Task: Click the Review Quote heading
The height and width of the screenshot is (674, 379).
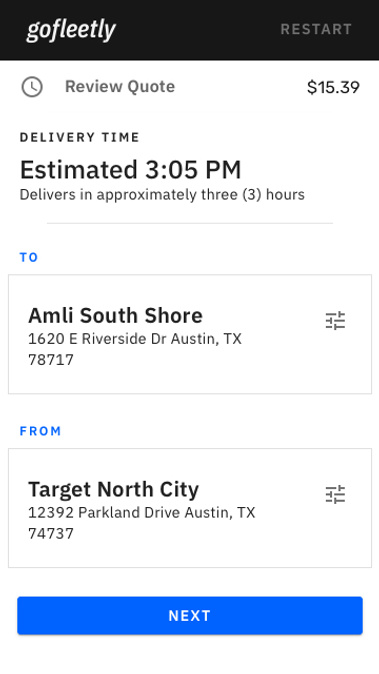Action: [x=120, y=86]
